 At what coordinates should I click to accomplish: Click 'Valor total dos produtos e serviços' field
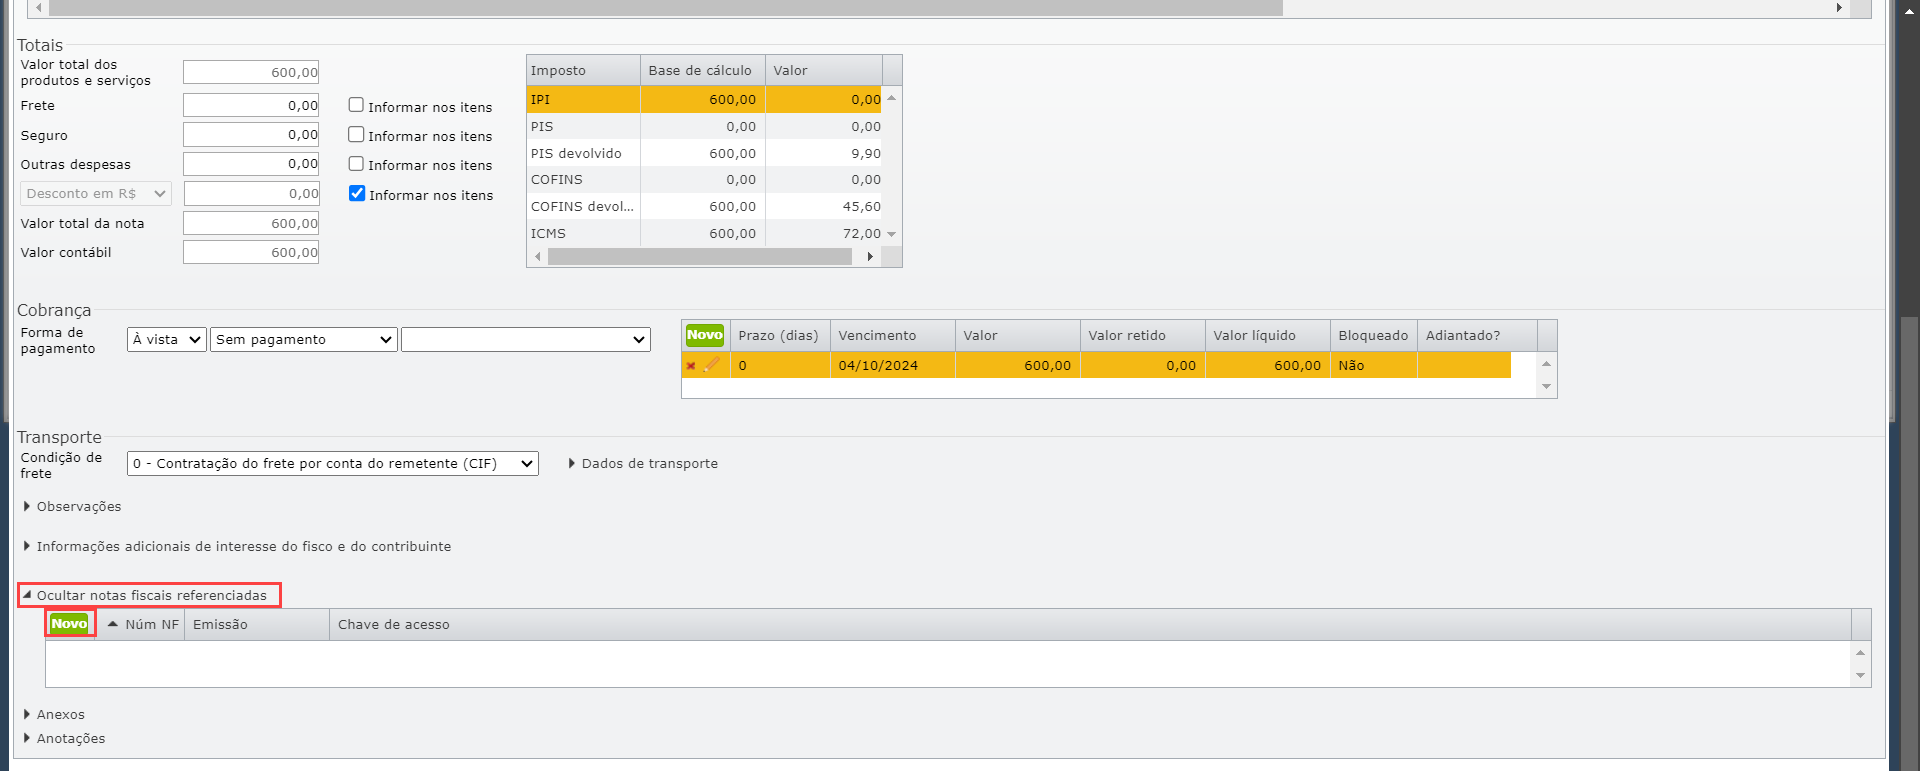[x=251, y=72]
